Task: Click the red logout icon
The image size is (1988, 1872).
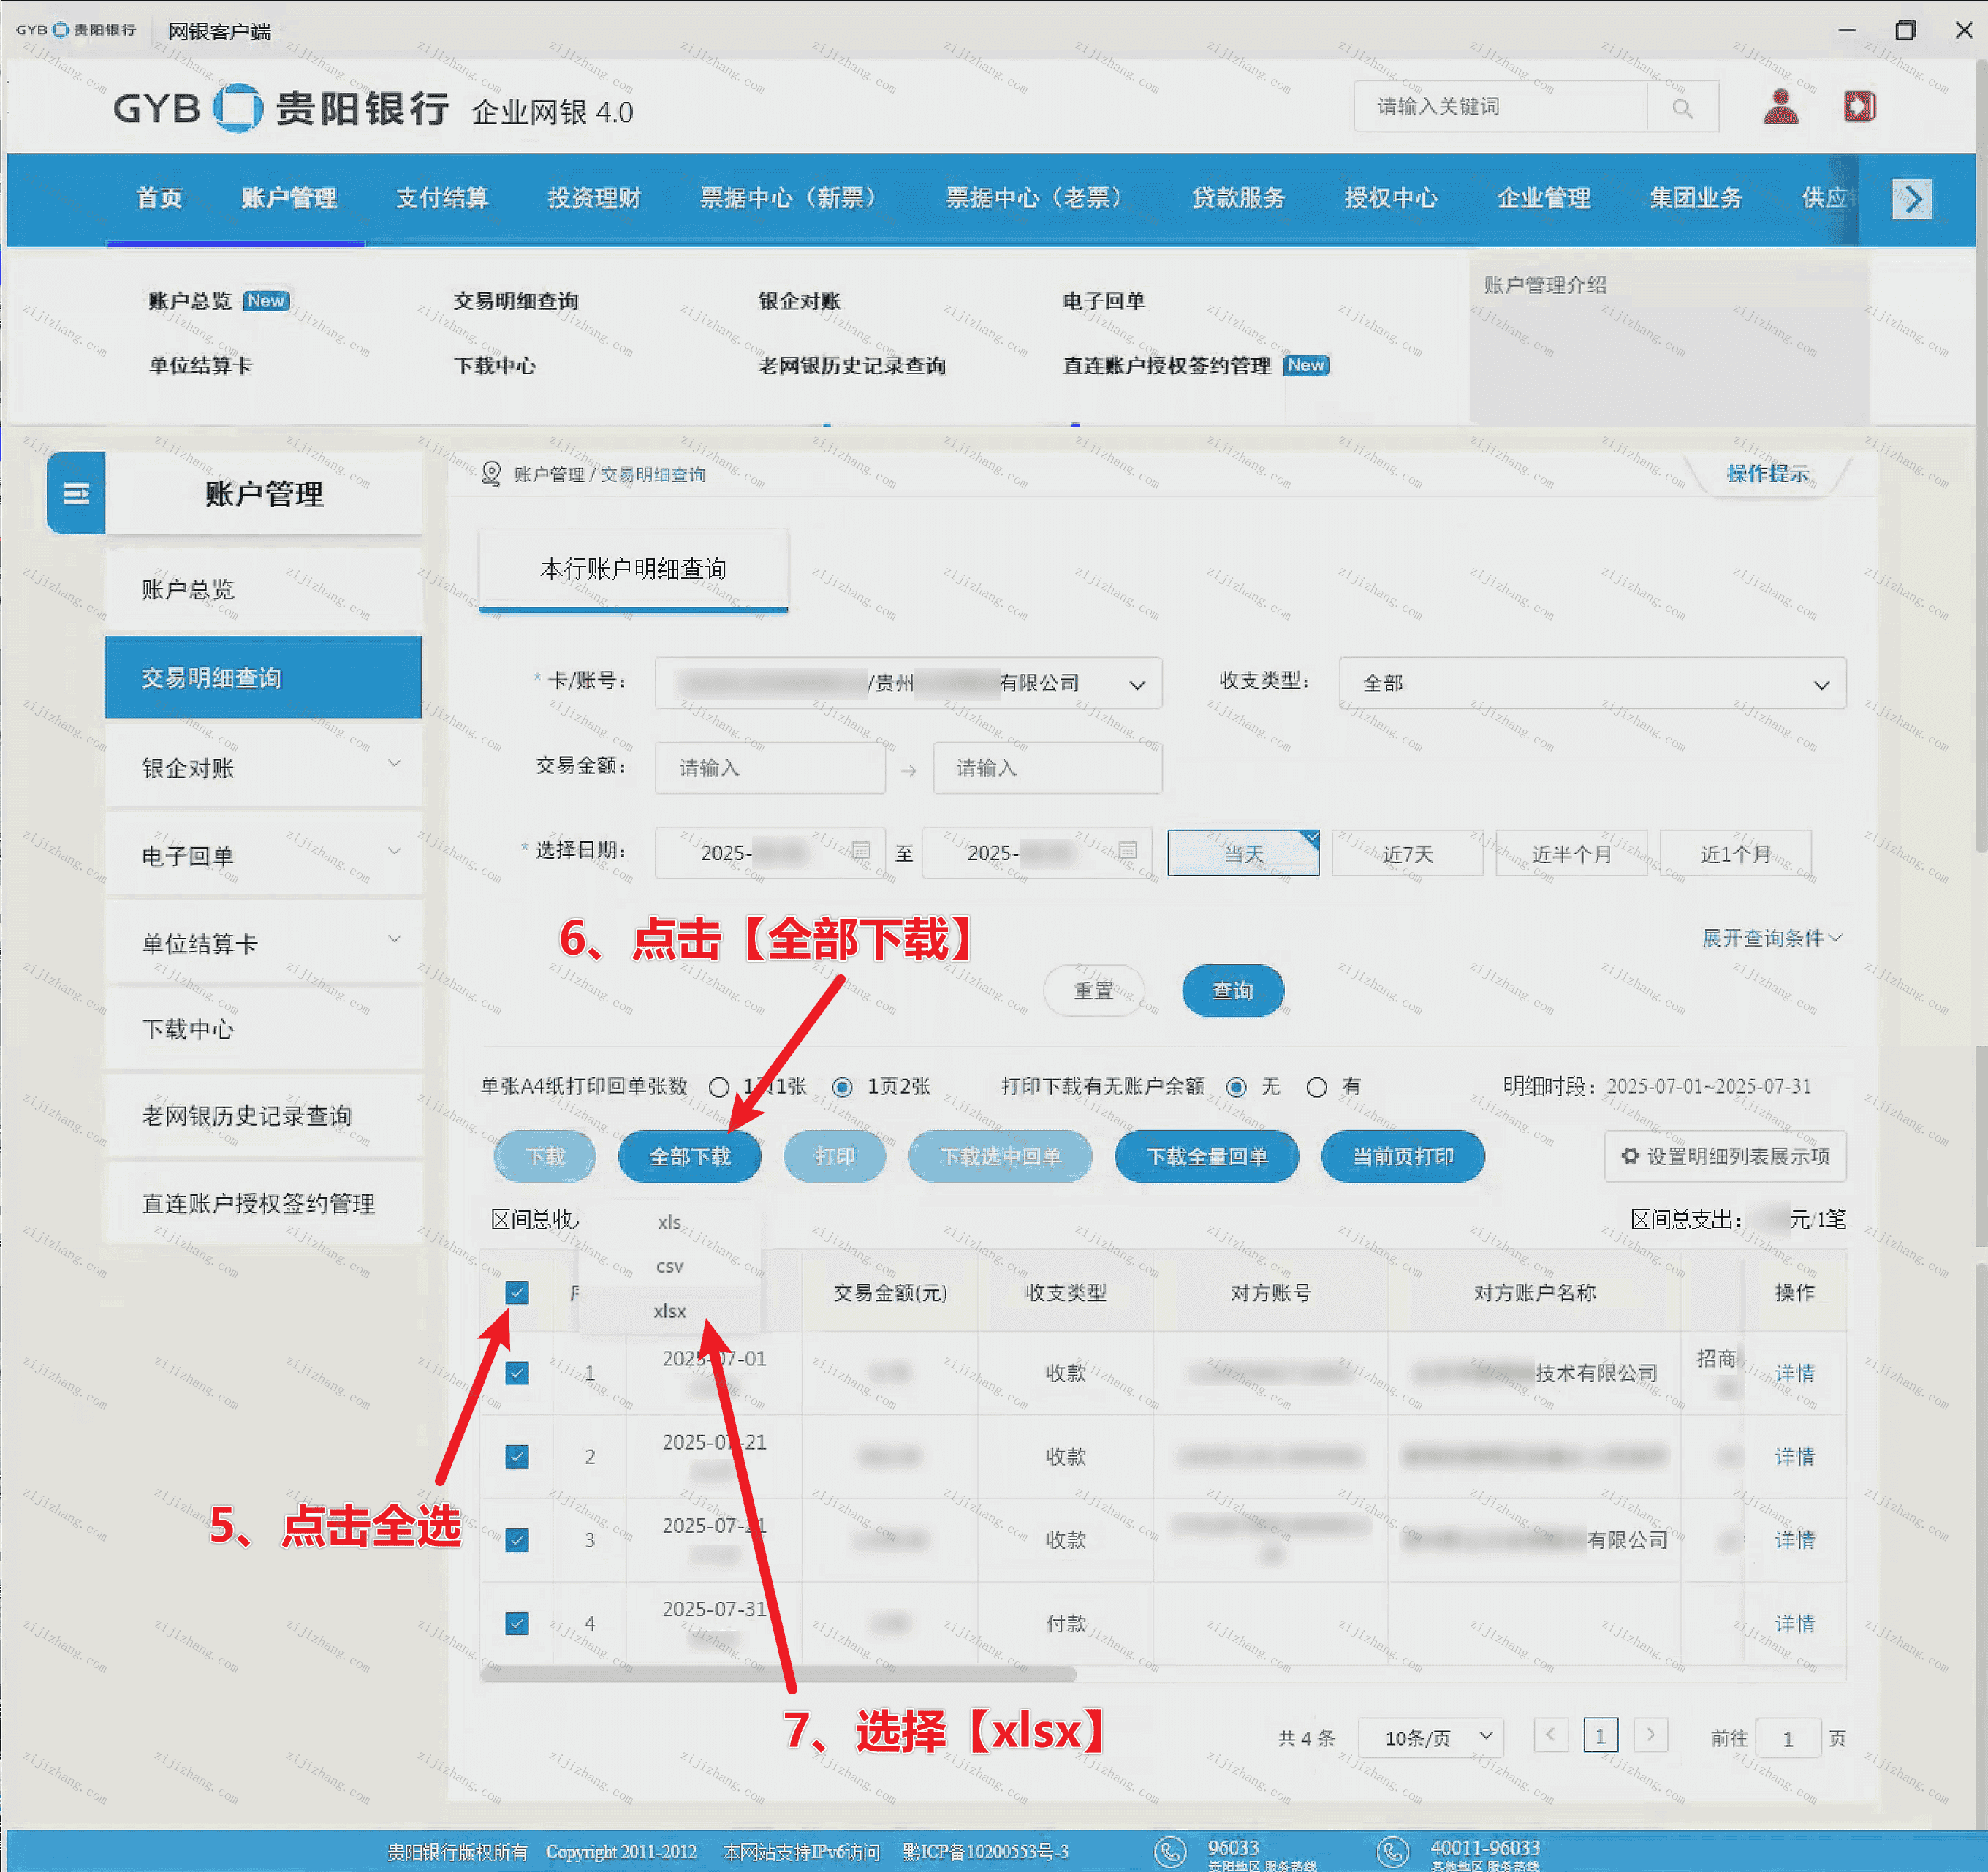Action: click(x=1859, y=107)
